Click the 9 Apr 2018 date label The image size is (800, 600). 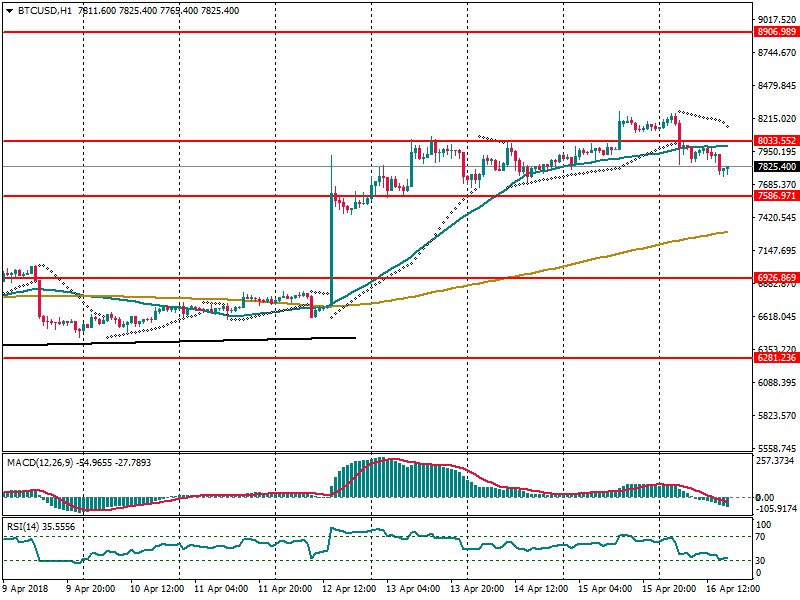[26, 589]
